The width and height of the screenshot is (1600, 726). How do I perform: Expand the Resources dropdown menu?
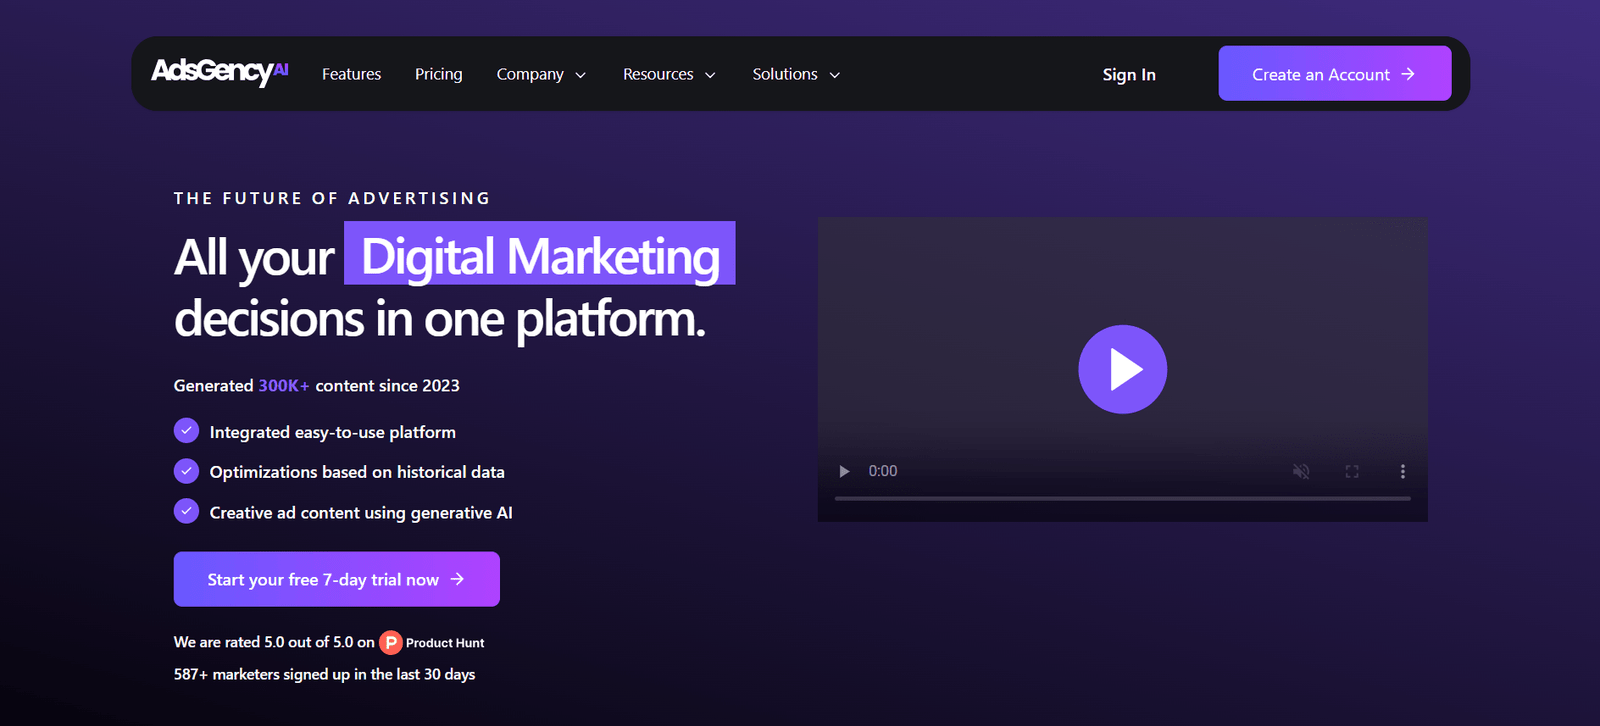[669, 74]
